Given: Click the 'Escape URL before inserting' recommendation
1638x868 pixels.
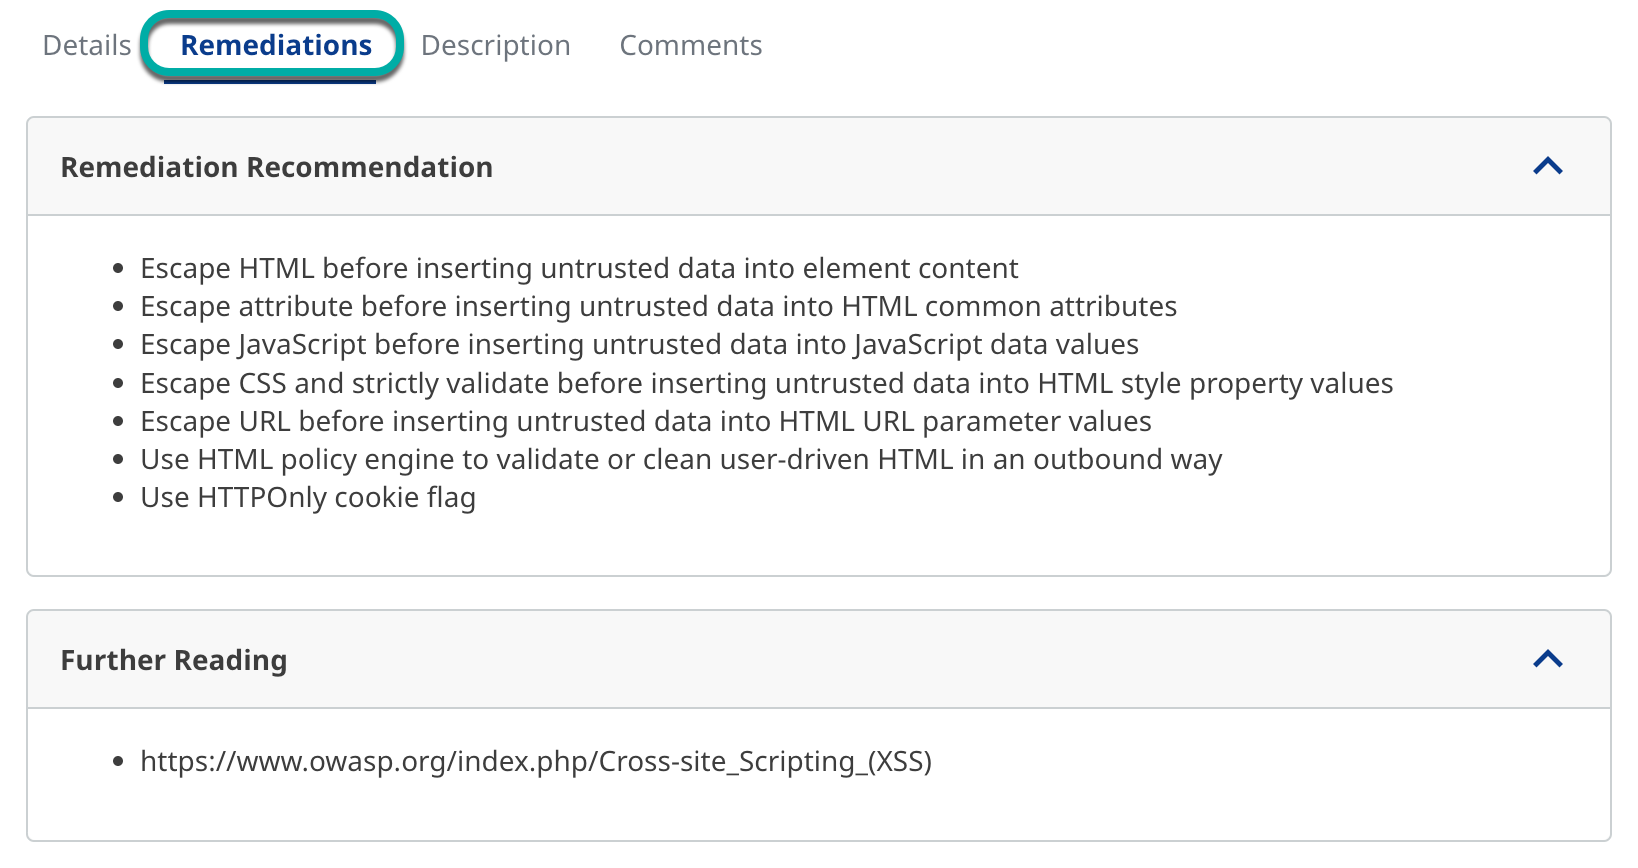Looking at the screenshot, I should tap(645, 422).
